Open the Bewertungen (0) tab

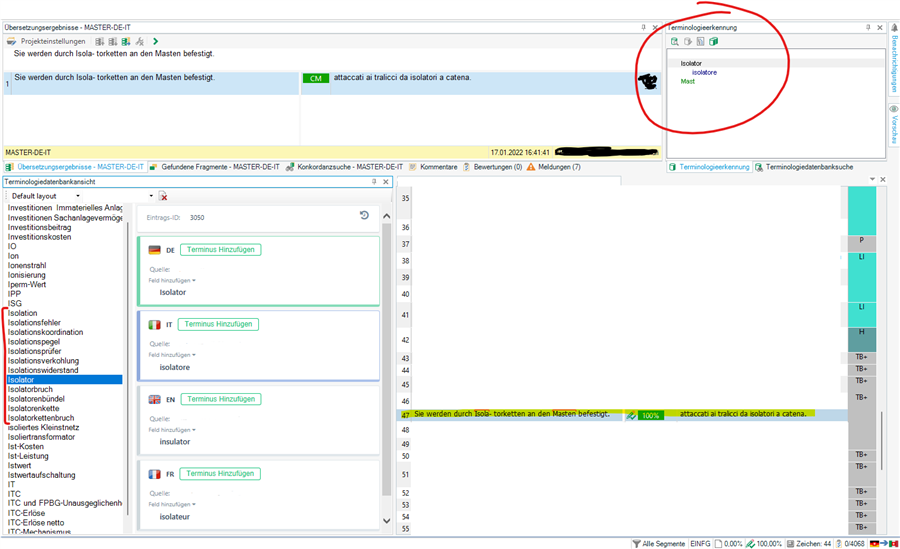pos(492,167)
